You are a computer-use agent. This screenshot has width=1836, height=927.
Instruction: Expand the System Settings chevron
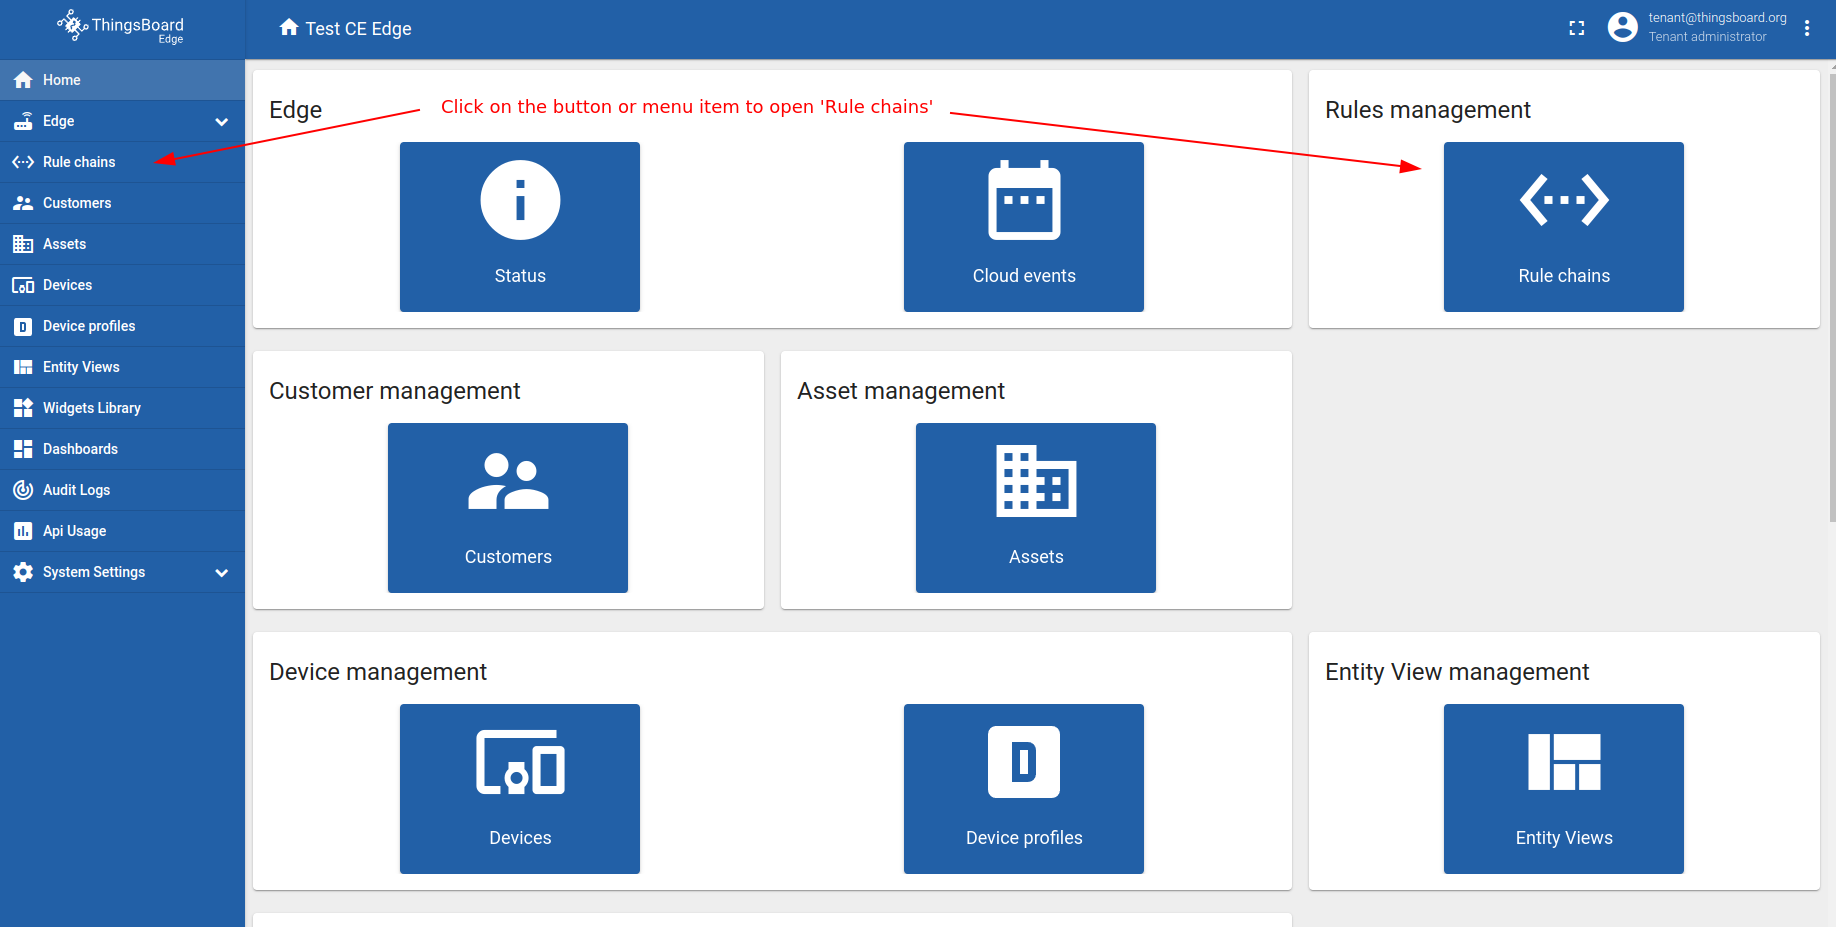tap(222, 573)
